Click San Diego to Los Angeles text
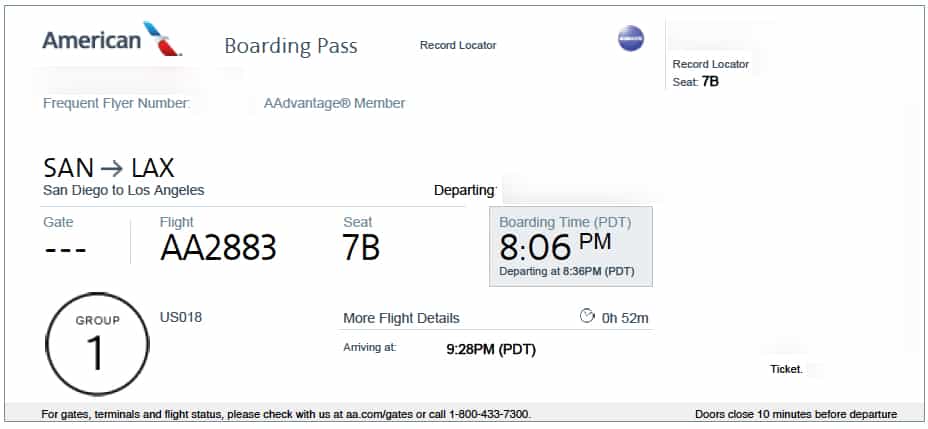The width and height of the screenshot is (928, 429). (124, 191)
